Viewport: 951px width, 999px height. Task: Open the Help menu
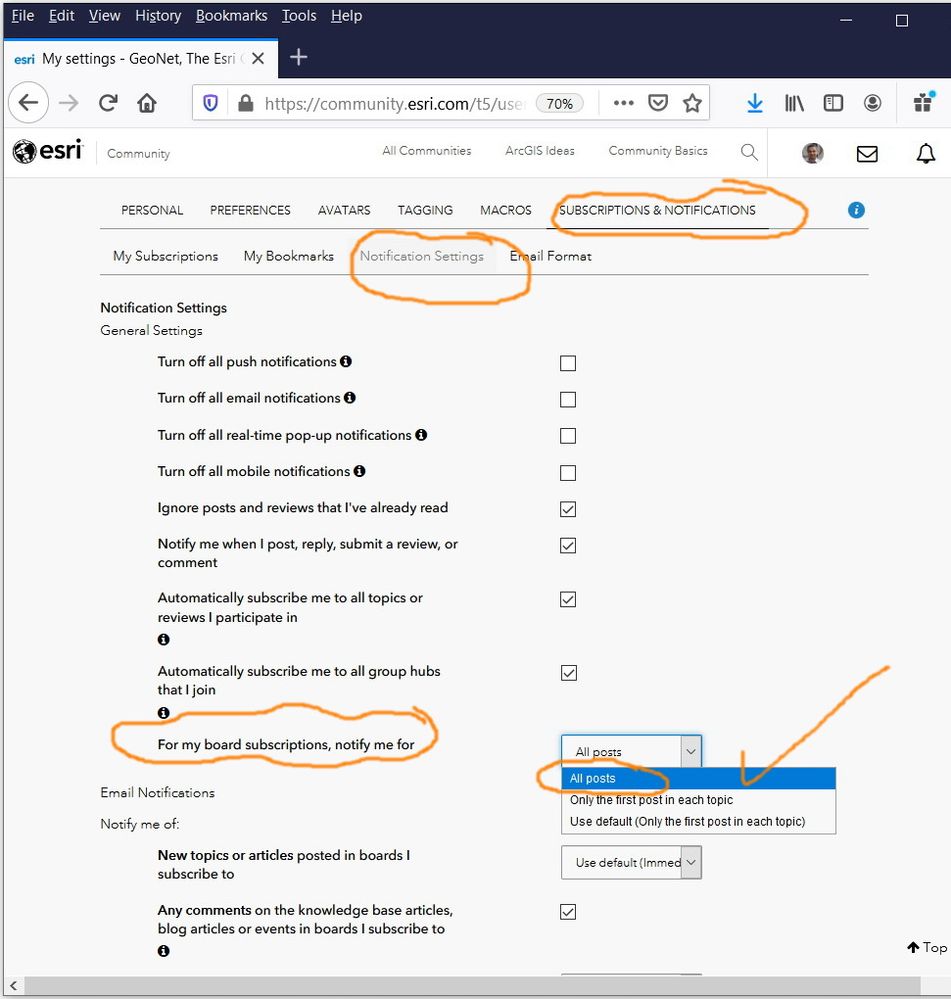pyautogui.click(x=346, y=15)
